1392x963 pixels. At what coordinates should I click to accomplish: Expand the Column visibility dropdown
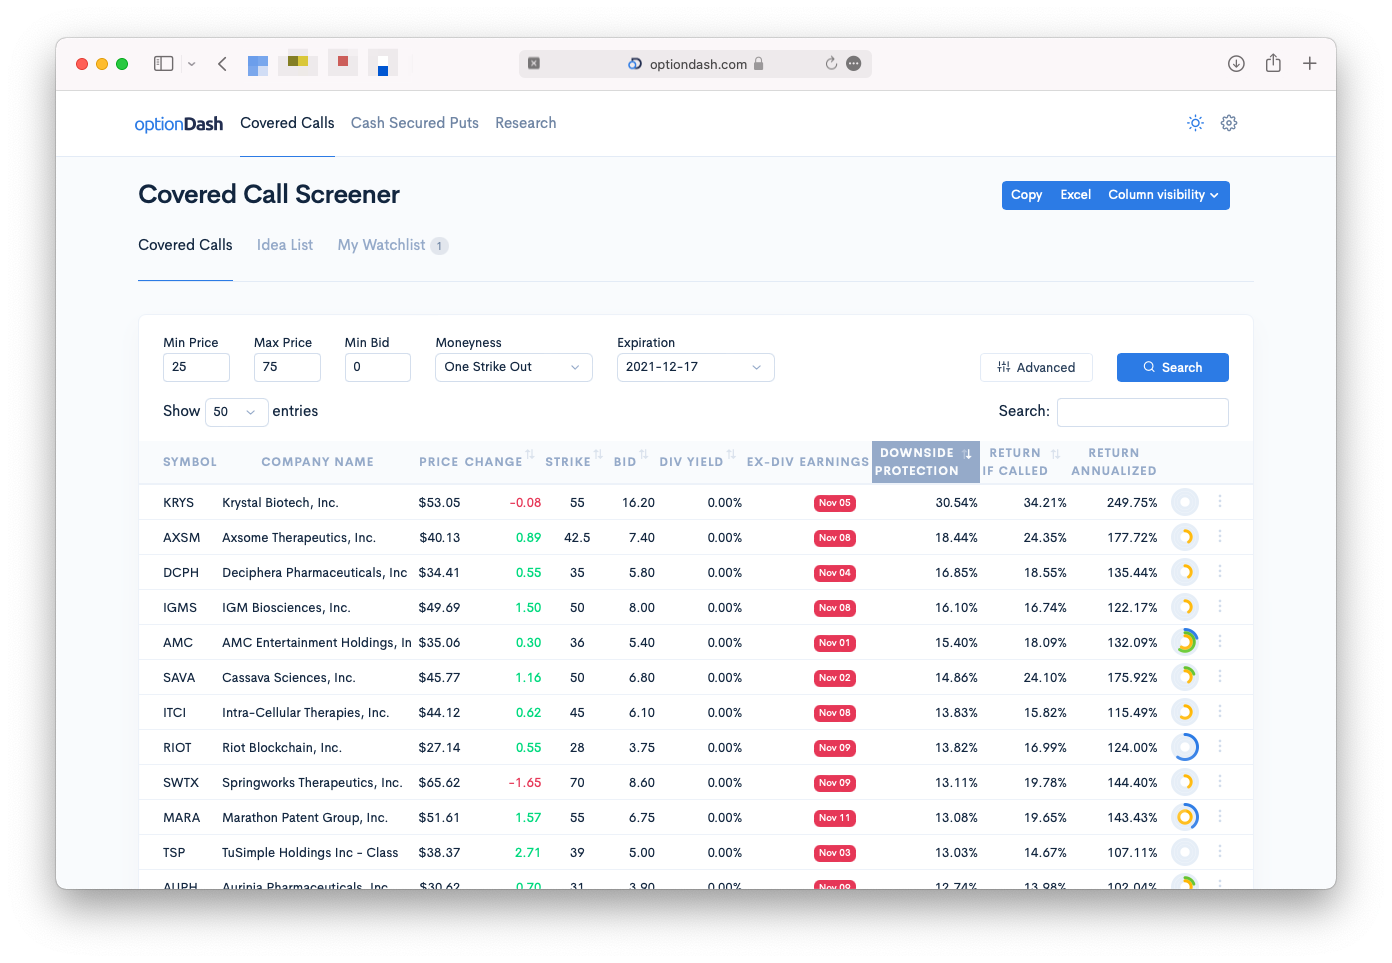point(1163,195)
